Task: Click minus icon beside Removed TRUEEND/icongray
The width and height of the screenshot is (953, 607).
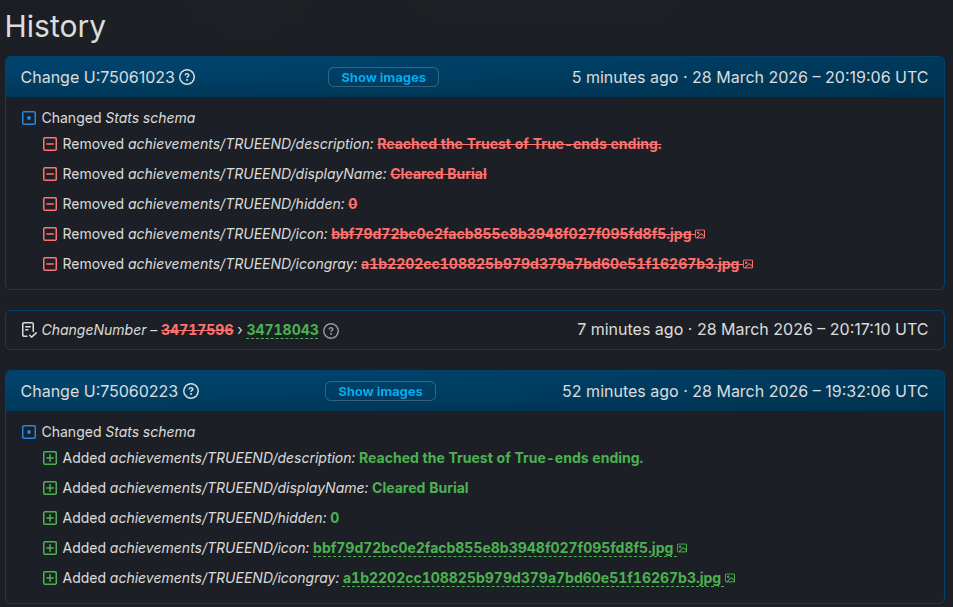Action: [x=50, y=264]
